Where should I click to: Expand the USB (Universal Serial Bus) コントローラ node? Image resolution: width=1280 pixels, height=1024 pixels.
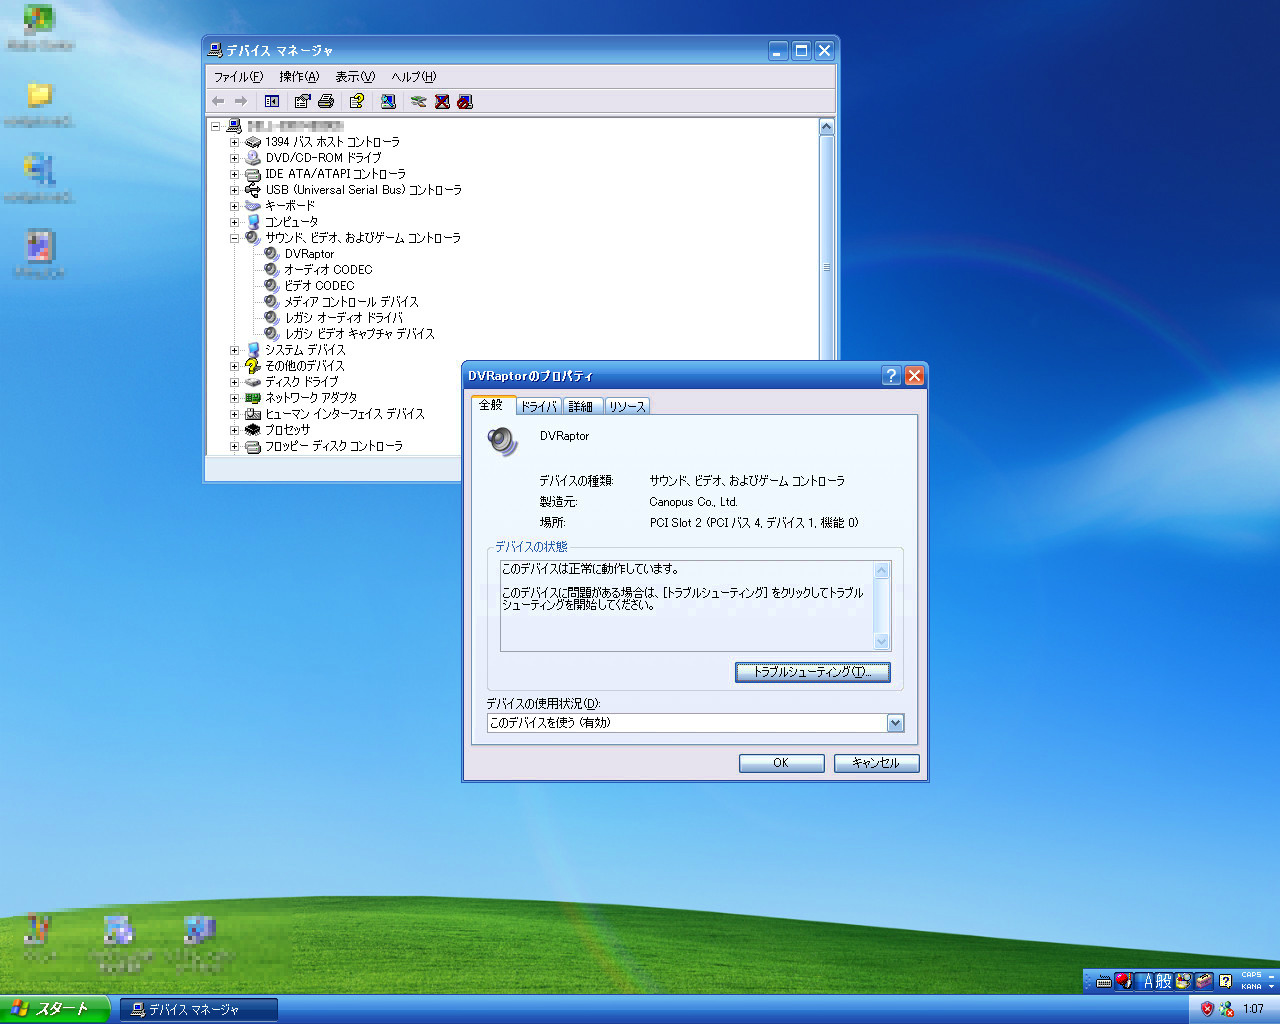pyautogui.click(x=235, y=190)
